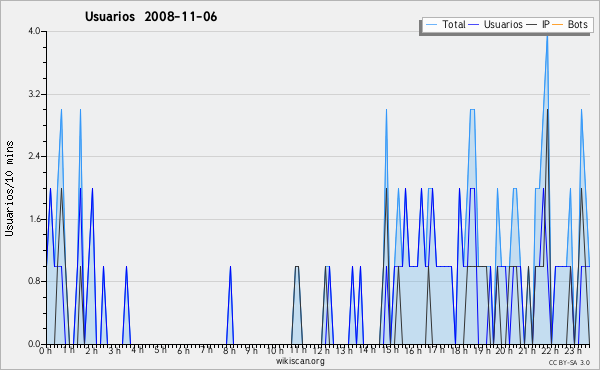The image size is (600, 370).
Task: Click the '23 h' x-axis label
Action: tap(573, 351)
